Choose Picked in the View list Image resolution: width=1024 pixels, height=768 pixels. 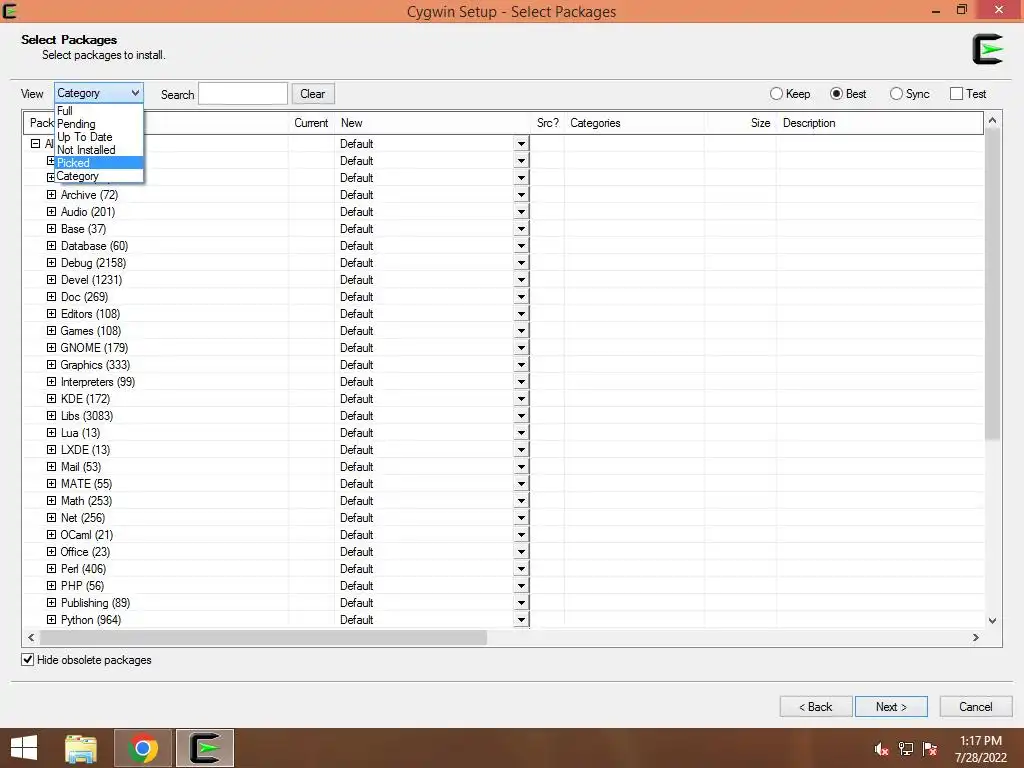(x=99, y=163)
